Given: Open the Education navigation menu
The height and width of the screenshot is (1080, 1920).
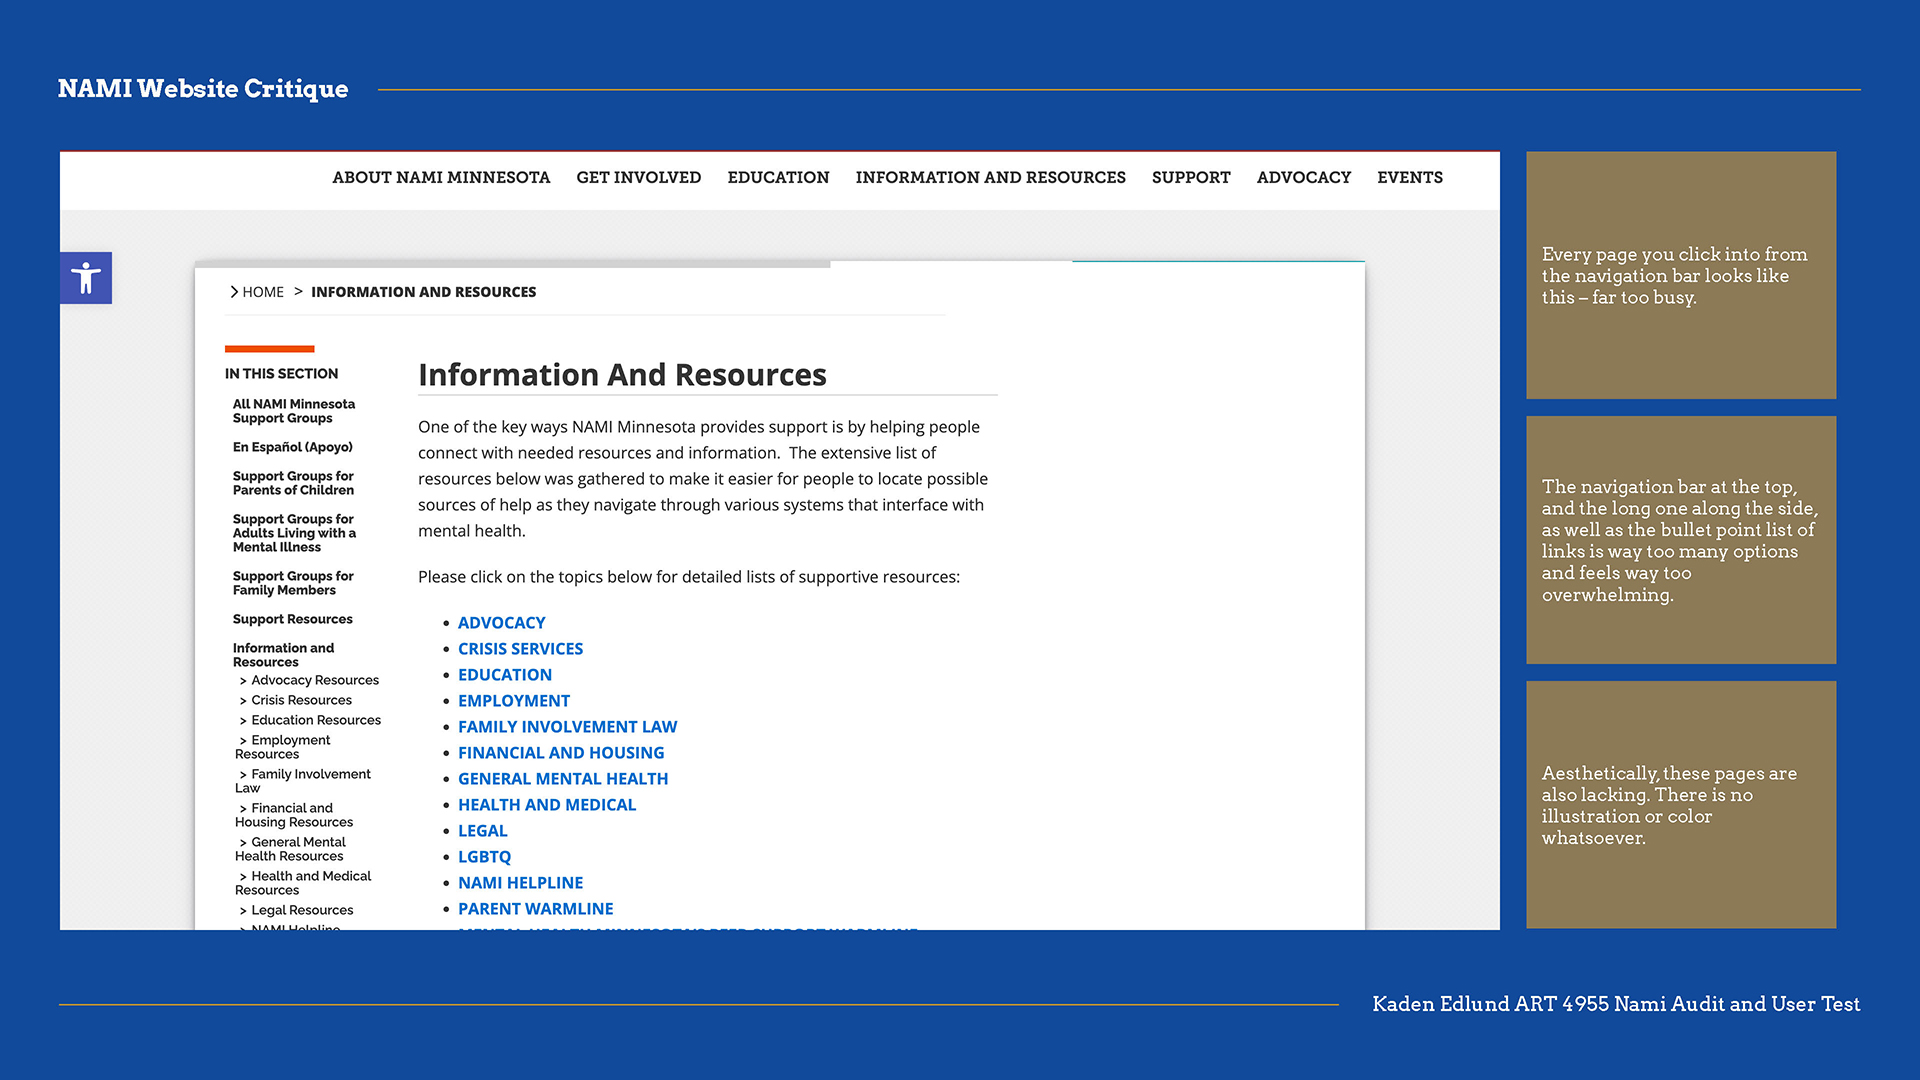Looking at the screenshot, I should tap(778, 178).
